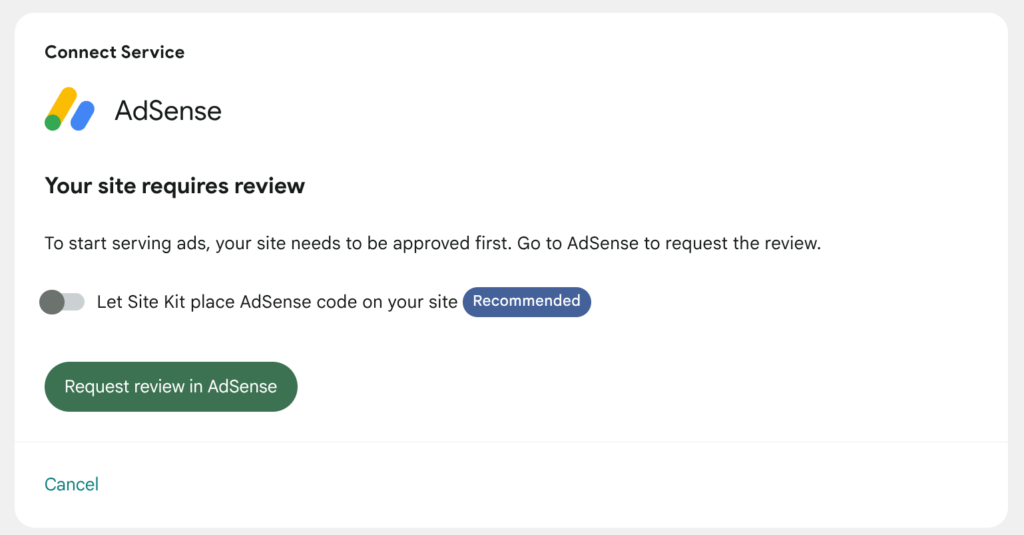
Task: Click the blue Recommended badge
Action: click(x=526, y=301)
